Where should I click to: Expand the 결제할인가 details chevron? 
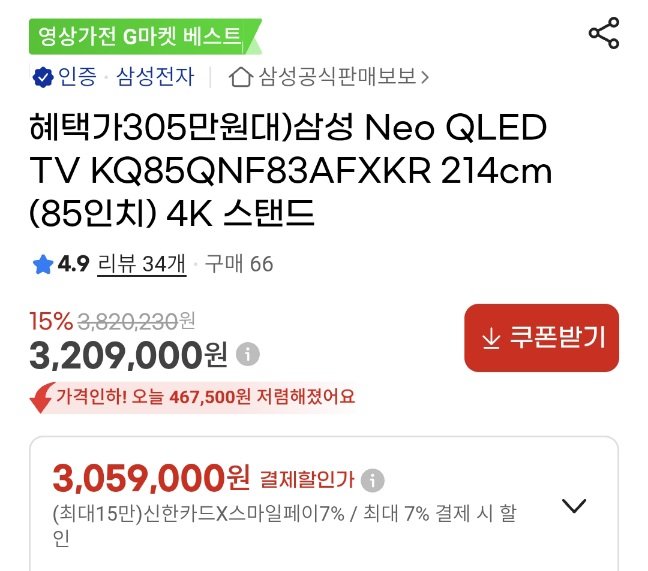pos(574,506)
